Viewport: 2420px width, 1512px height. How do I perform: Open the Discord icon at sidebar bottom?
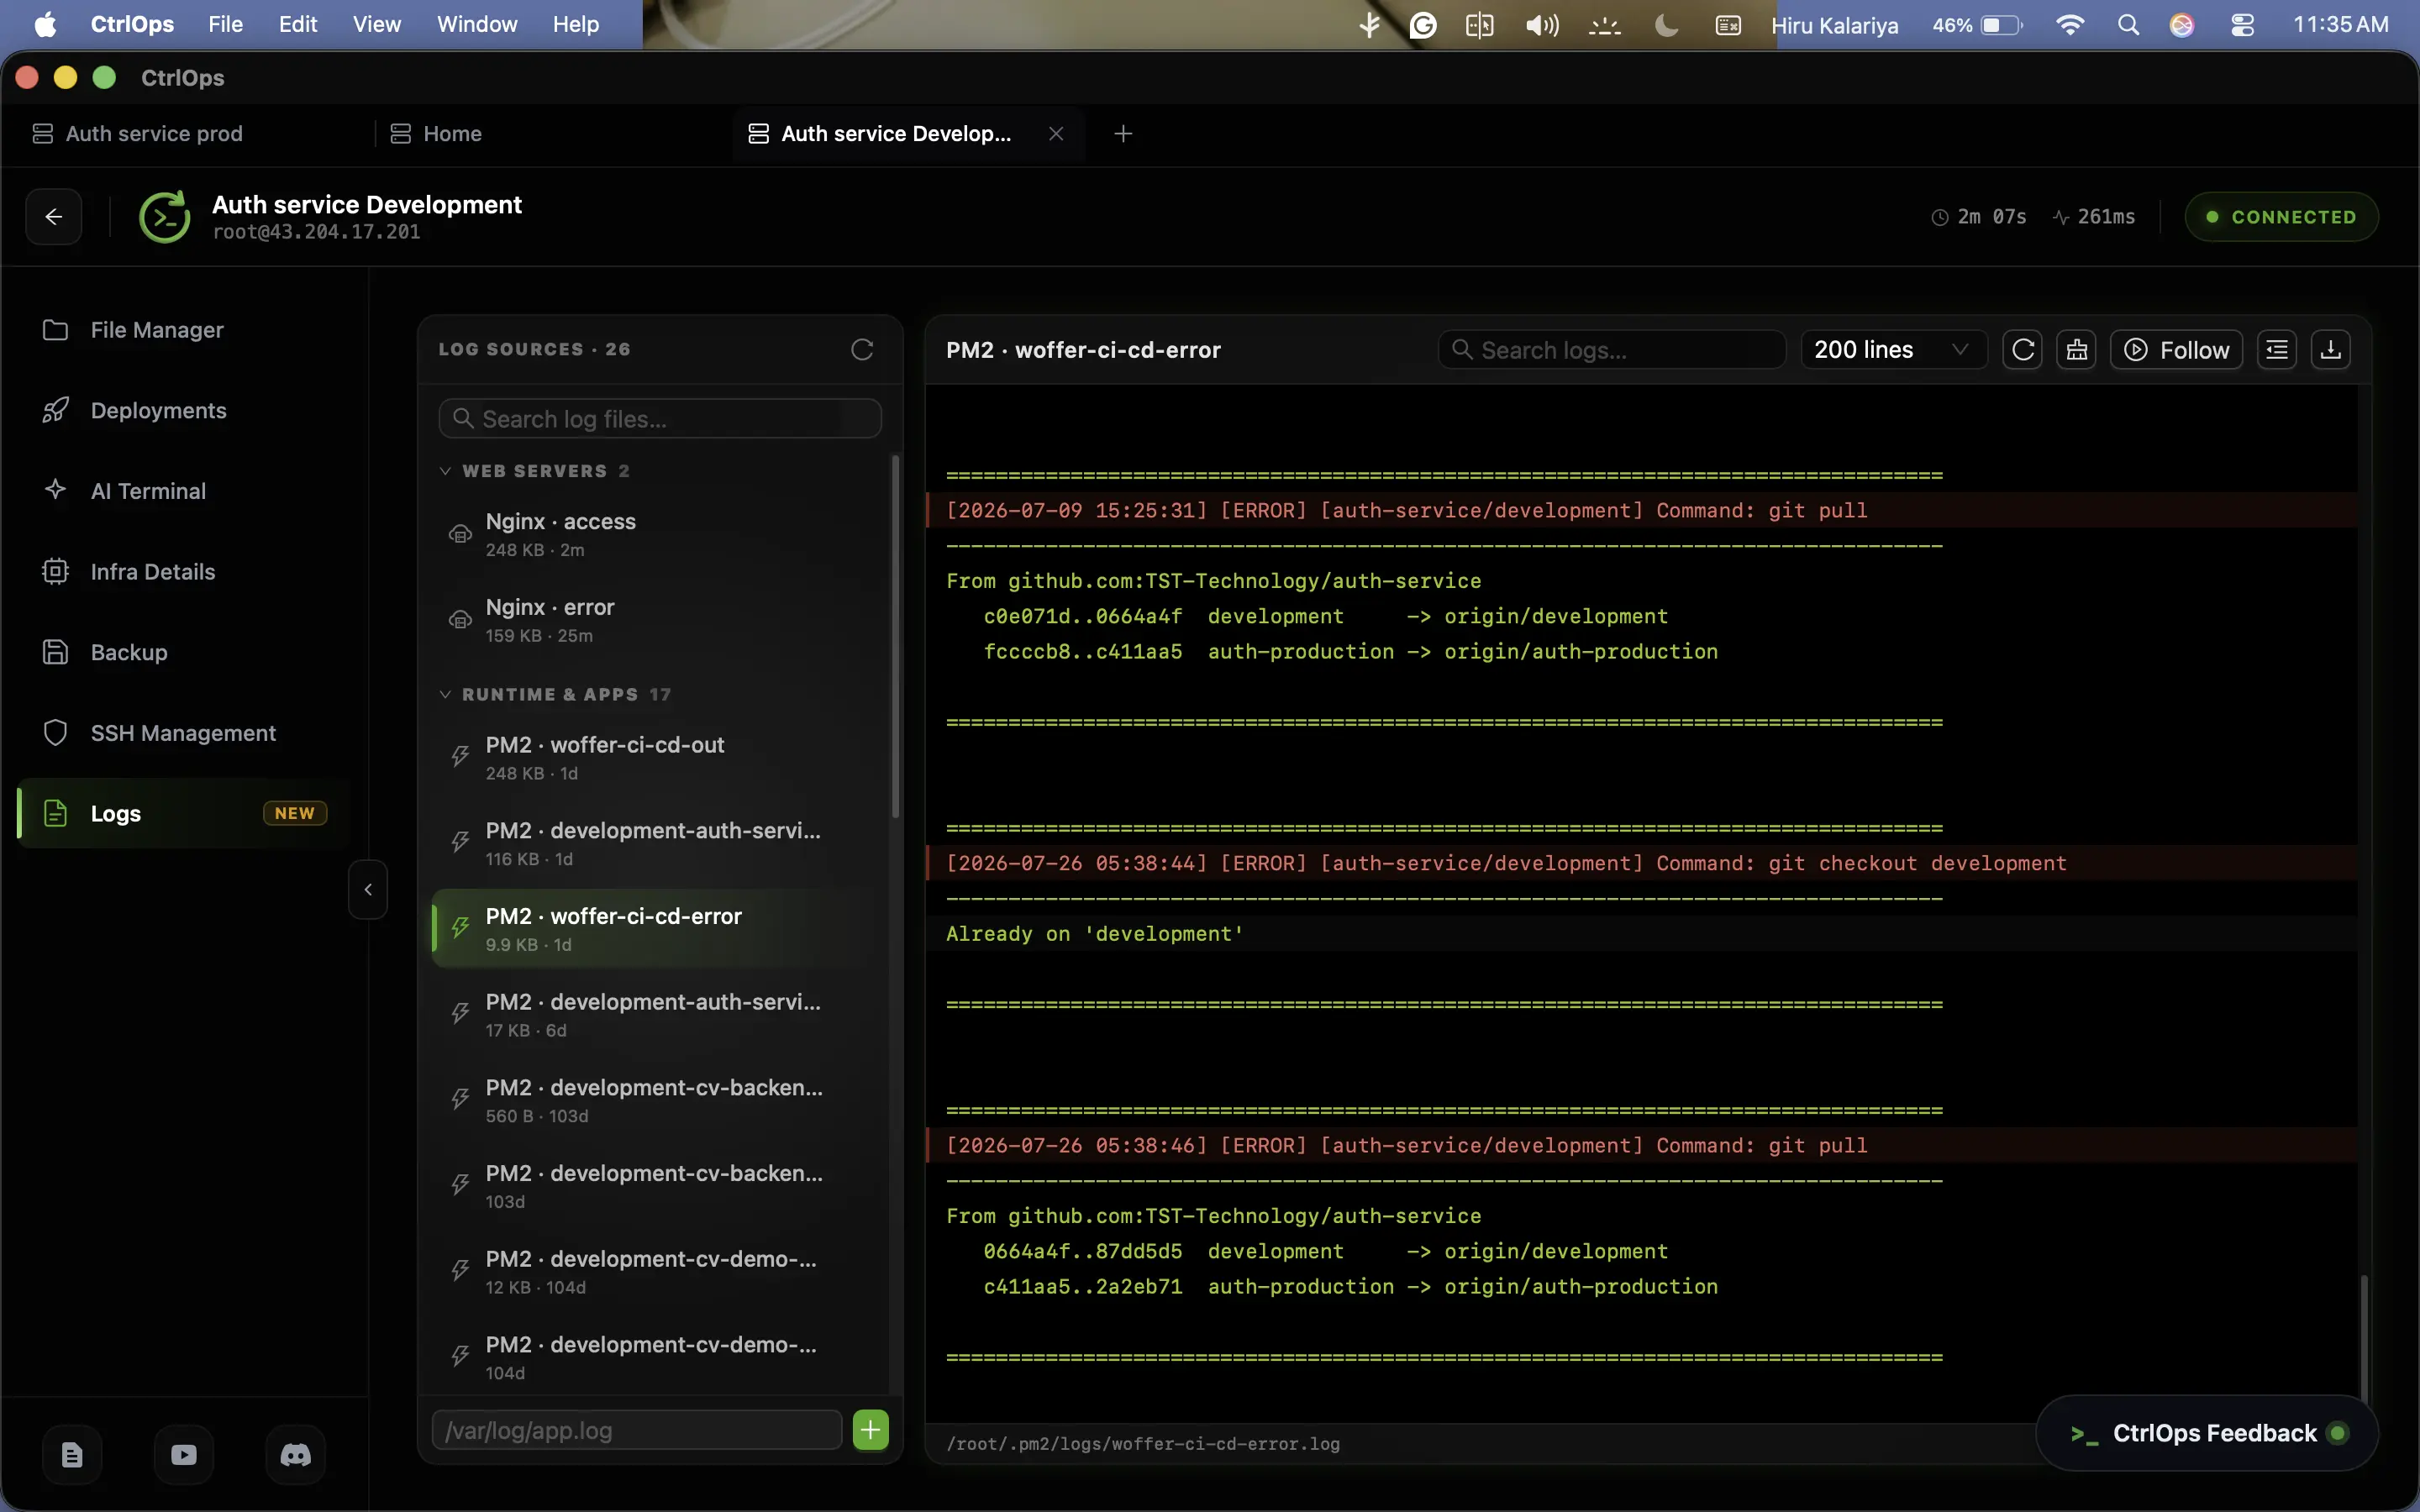point(295,1454)
